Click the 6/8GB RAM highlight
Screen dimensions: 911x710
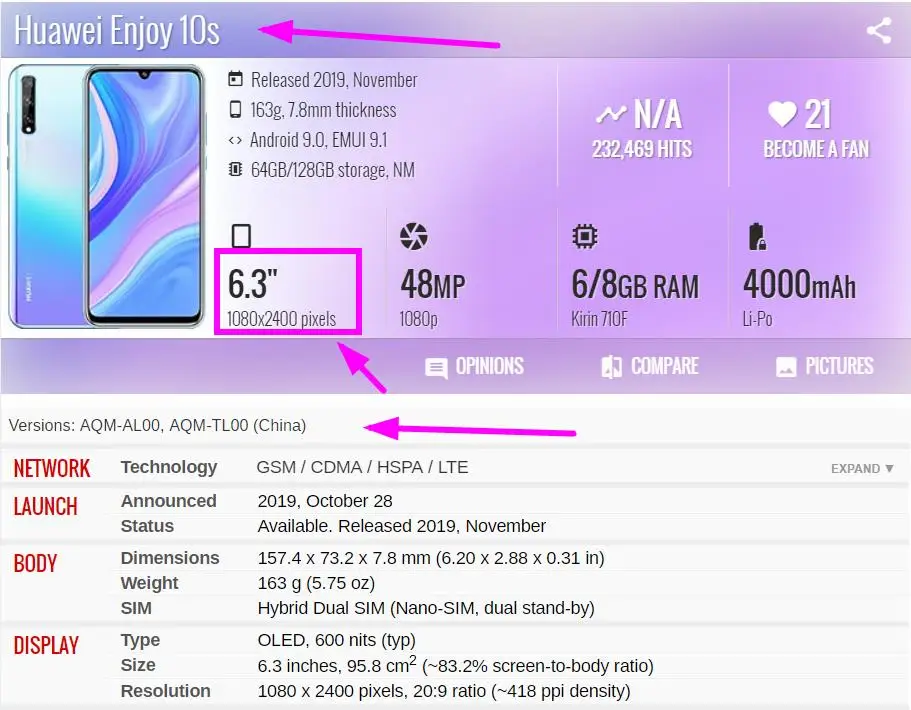click(635, 285)
